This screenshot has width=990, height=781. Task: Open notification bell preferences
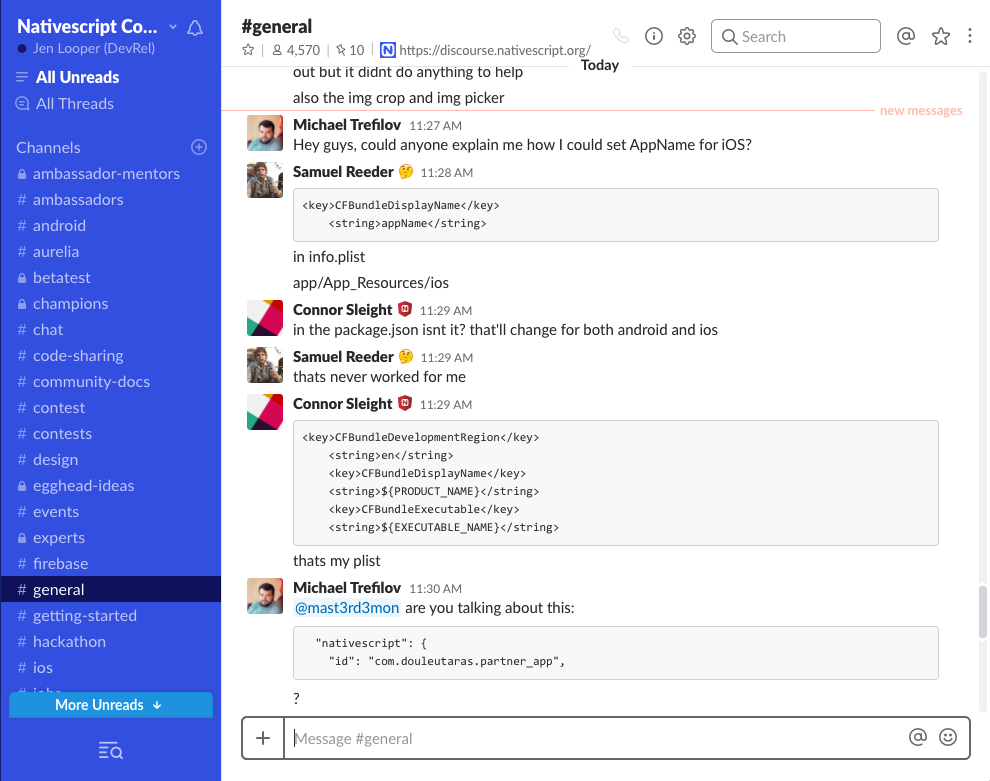[195, 28]
